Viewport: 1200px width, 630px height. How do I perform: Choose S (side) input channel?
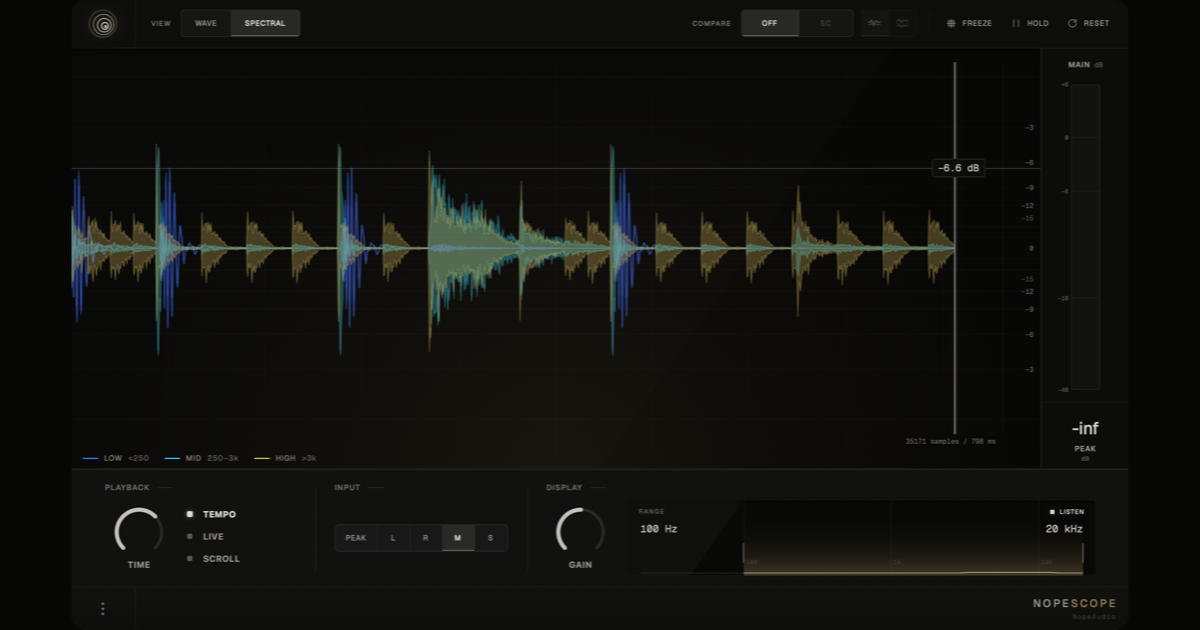(x=490, y=538)
